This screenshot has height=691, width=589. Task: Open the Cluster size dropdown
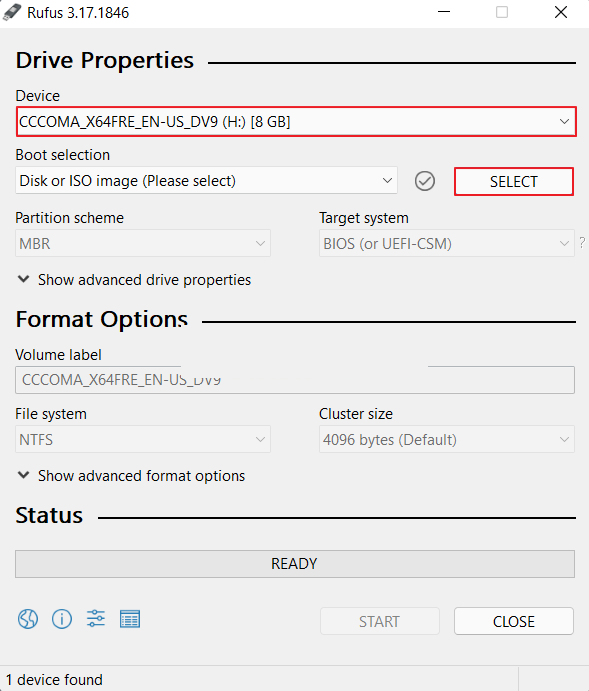pyautogui.click(x=447, y=439)
